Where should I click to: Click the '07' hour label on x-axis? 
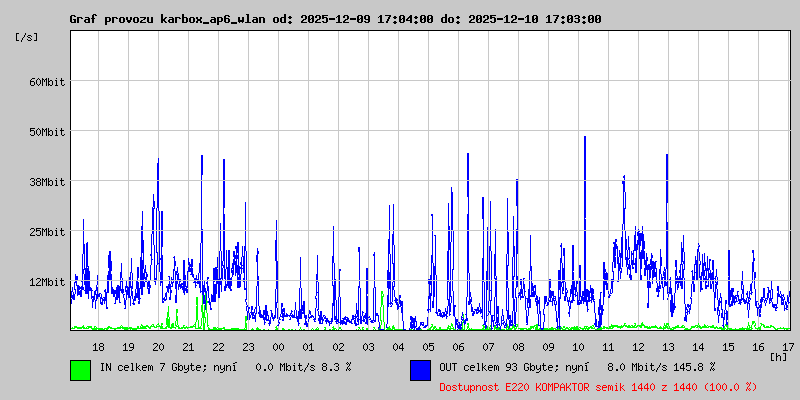point(488,347)
